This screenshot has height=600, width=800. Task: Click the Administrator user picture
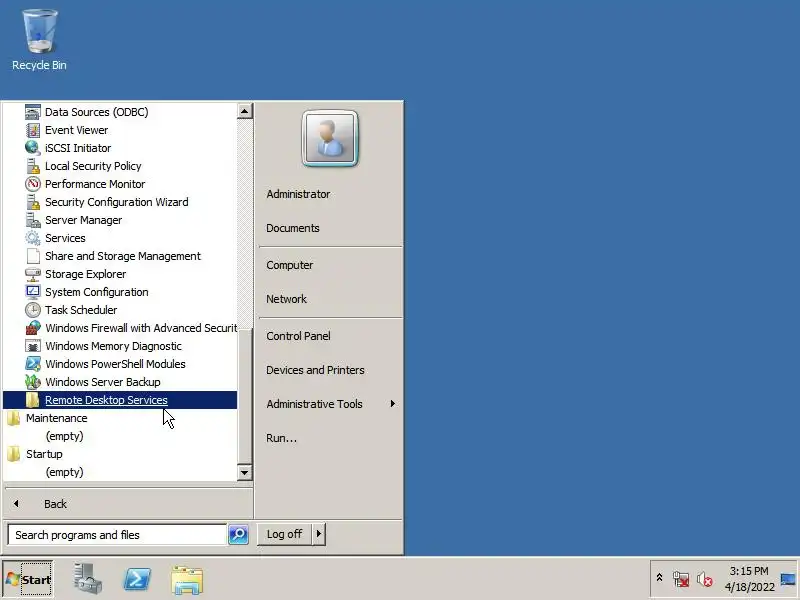[x=330, y=139]
